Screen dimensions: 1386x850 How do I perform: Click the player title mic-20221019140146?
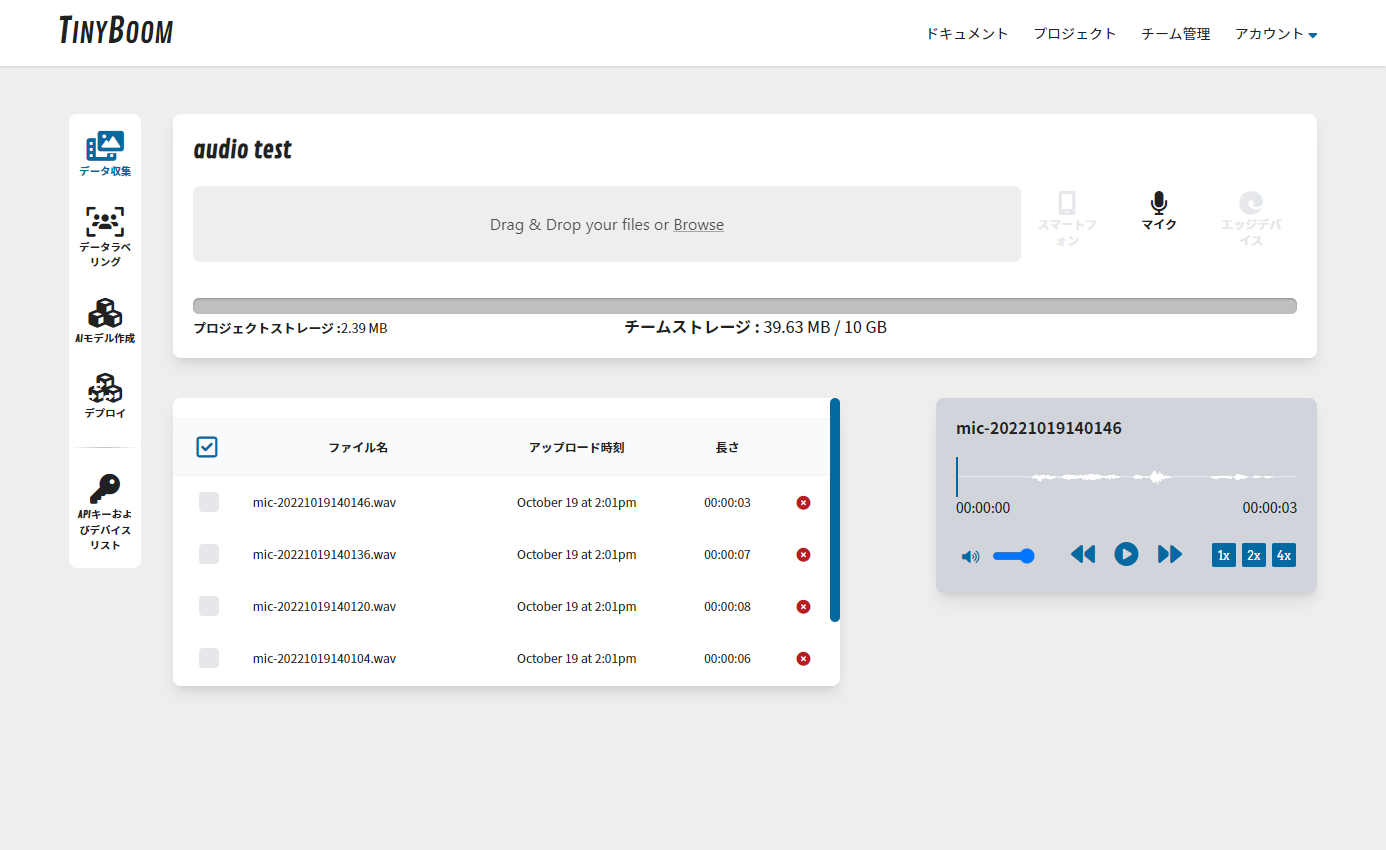1039,428
